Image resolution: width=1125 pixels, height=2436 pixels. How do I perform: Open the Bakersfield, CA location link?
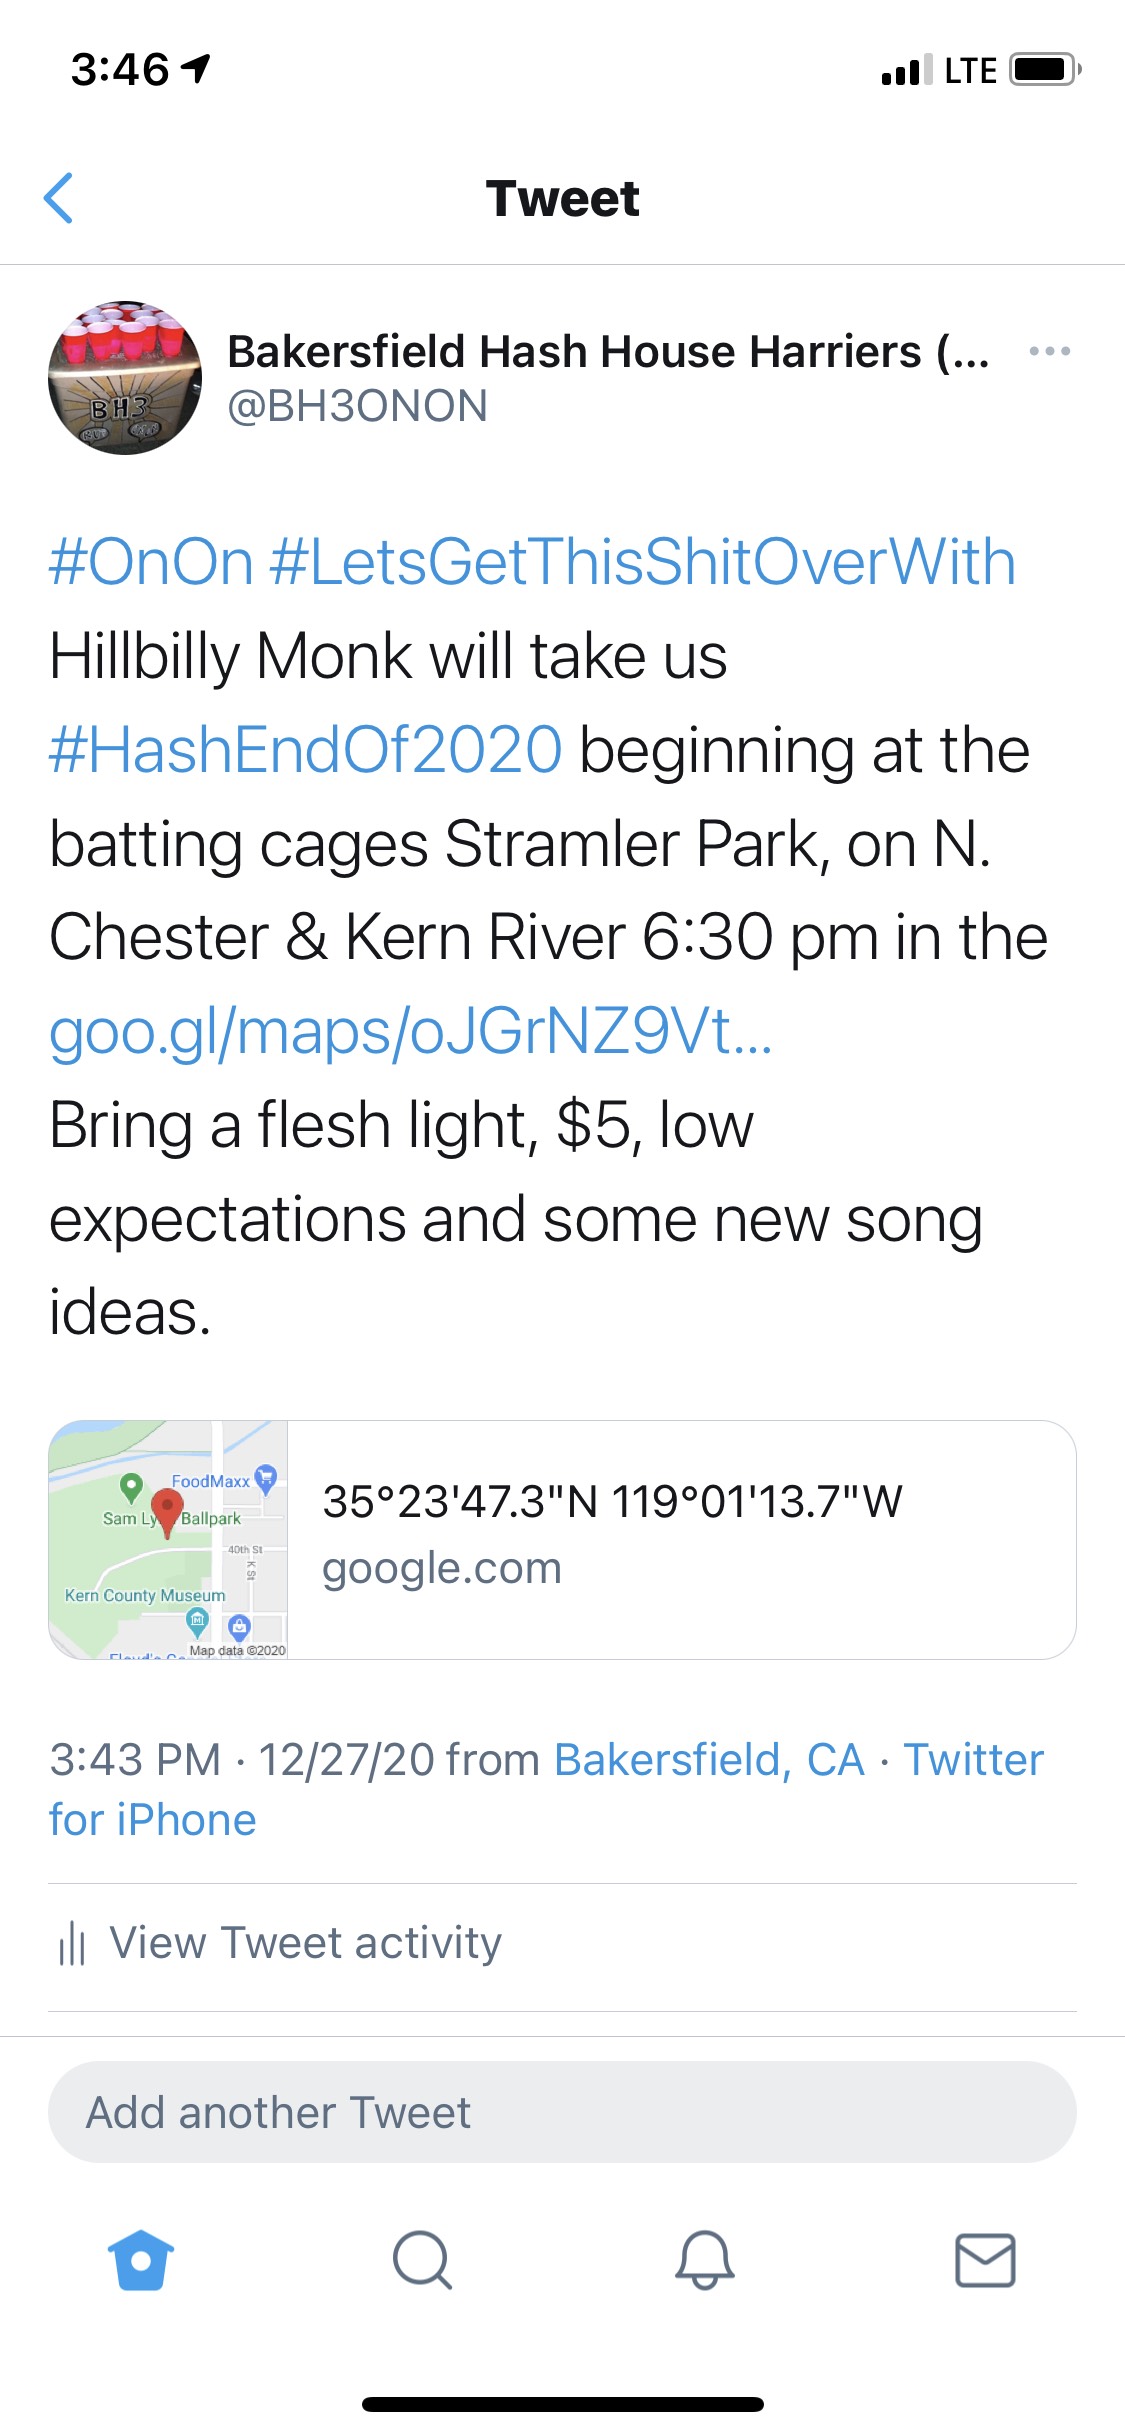pyautogui.click(x=709, y=1759)
